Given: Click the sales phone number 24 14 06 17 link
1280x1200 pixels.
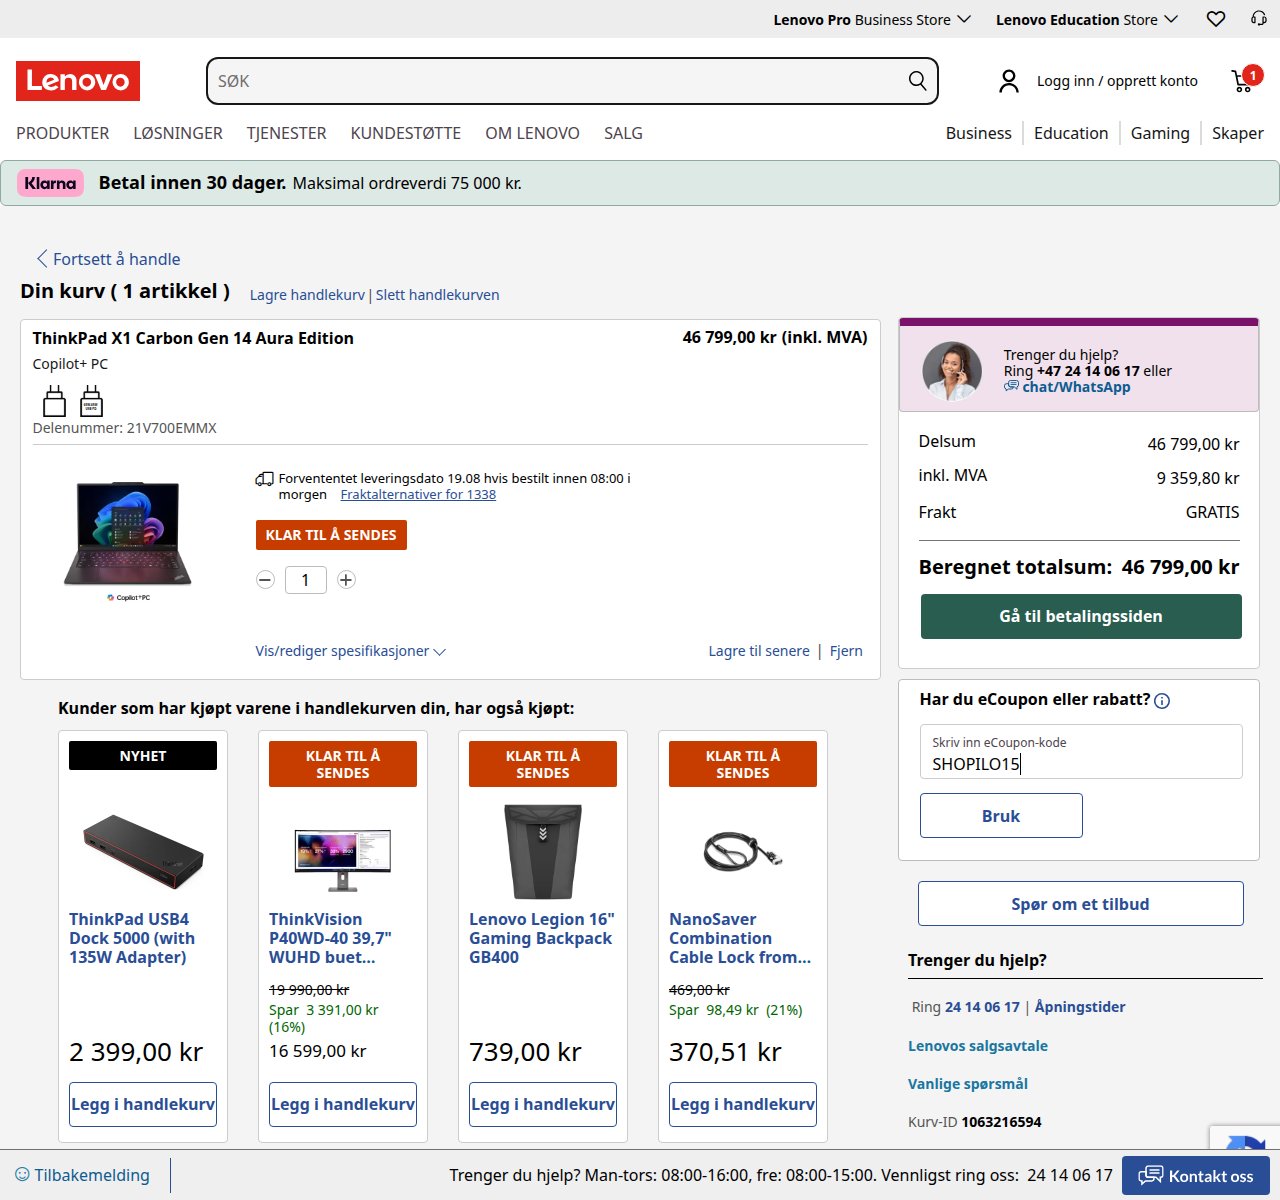Looking at the screenshot, I should click(x=982, y=1007).
